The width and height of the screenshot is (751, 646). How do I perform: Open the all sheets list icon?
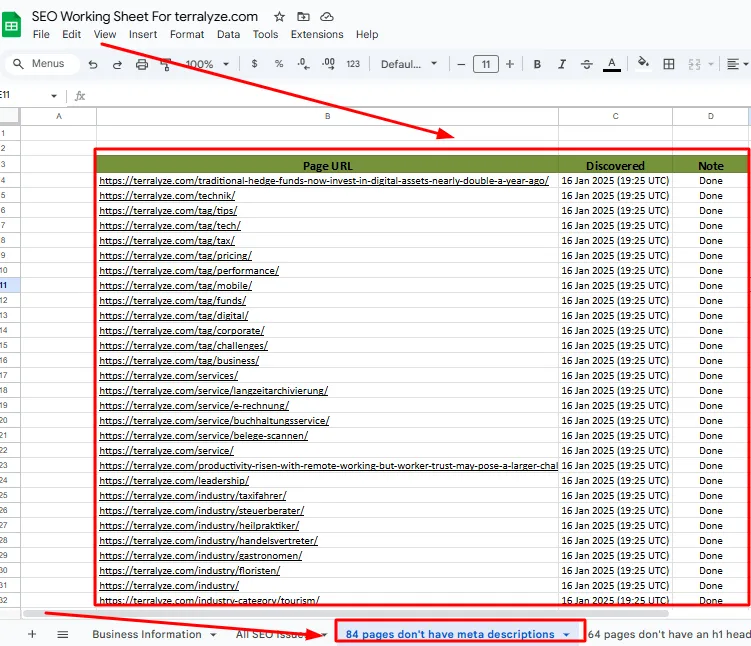coord(63,634)
